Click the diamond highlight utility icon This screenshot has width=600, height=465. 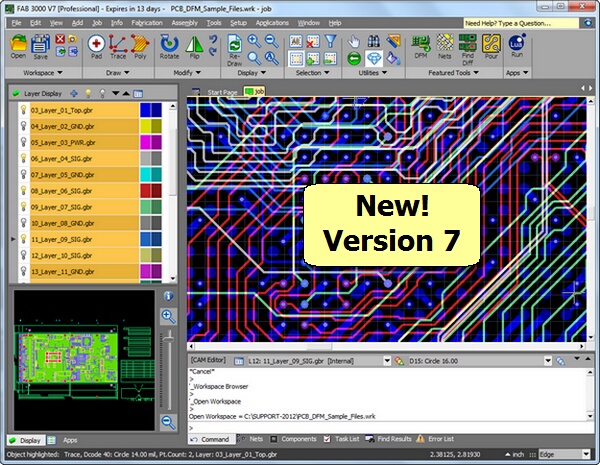click(373, 59)
